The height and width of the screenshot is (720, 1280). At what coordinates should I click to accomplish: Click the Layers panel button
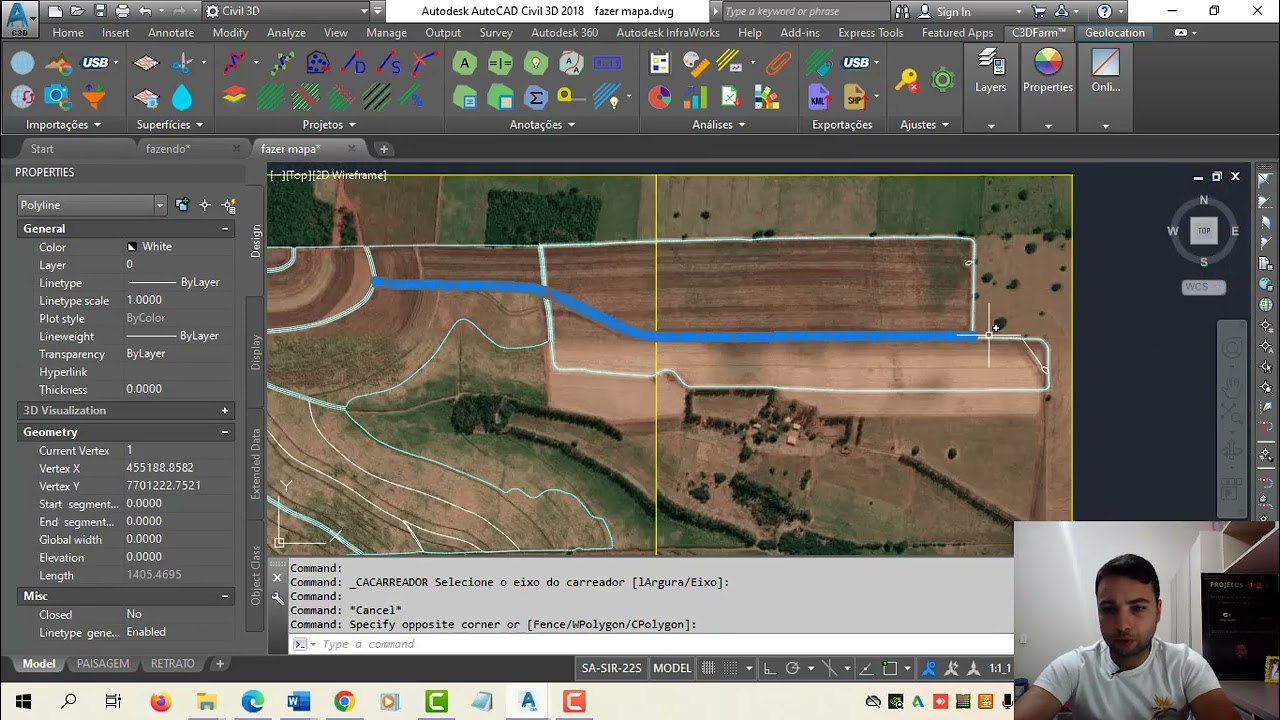(991, 72)
